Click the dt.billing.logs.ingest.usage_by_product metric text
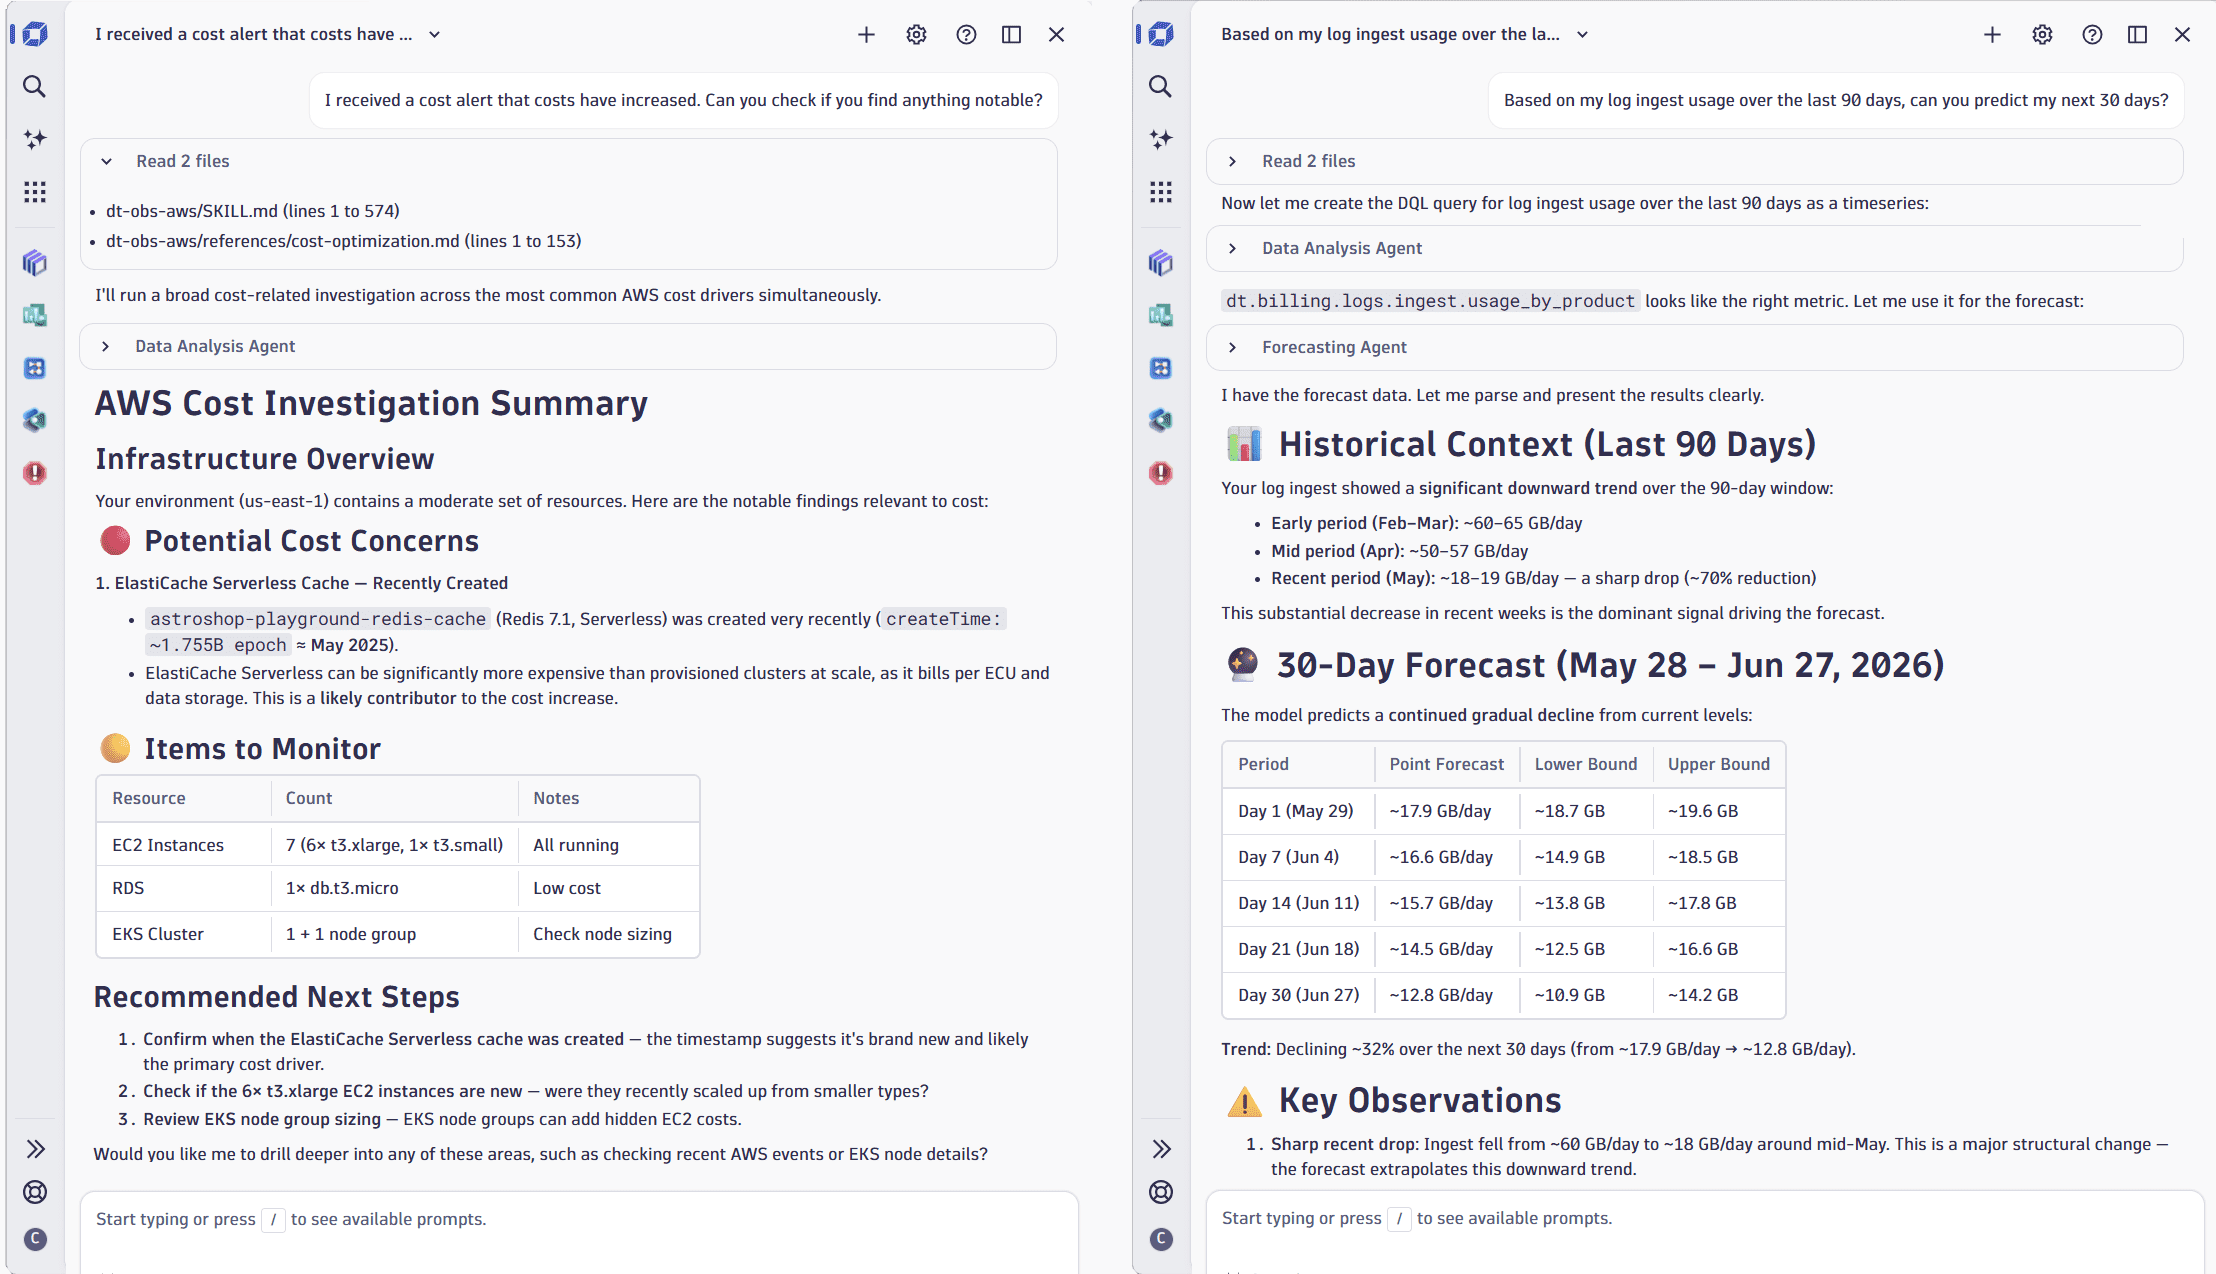 coord(1430,301)
